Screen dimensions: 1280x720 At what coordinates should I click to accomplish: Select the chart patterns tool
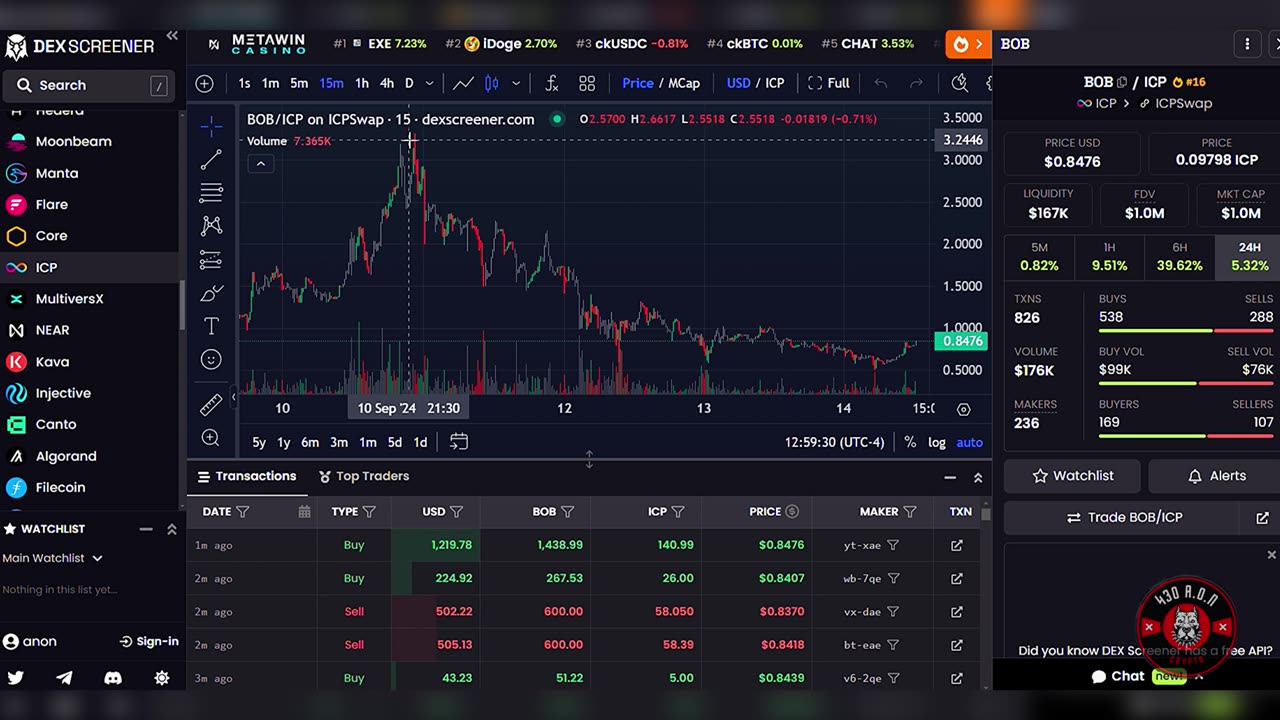click(x=211, y=226)
